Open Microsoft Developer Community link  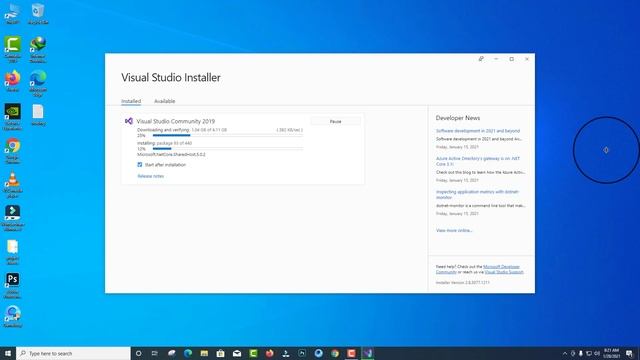point(478,269)
